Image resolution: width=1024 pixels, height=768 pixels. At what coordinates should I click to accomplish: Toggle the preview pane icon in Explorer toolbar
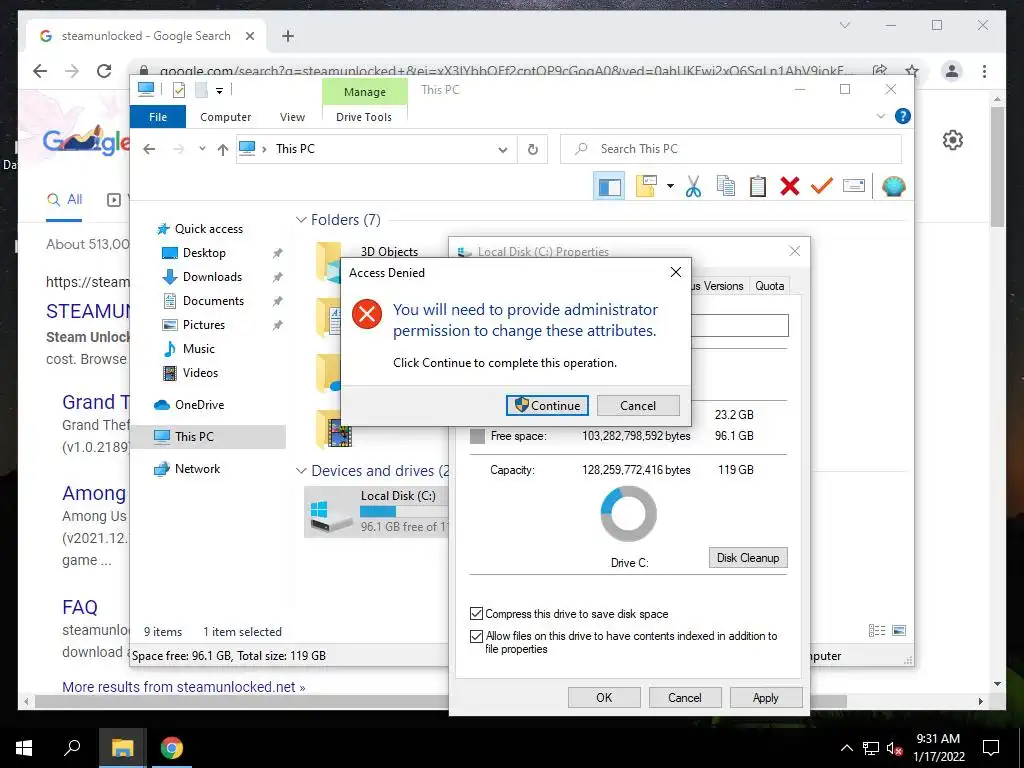(609, 187)
